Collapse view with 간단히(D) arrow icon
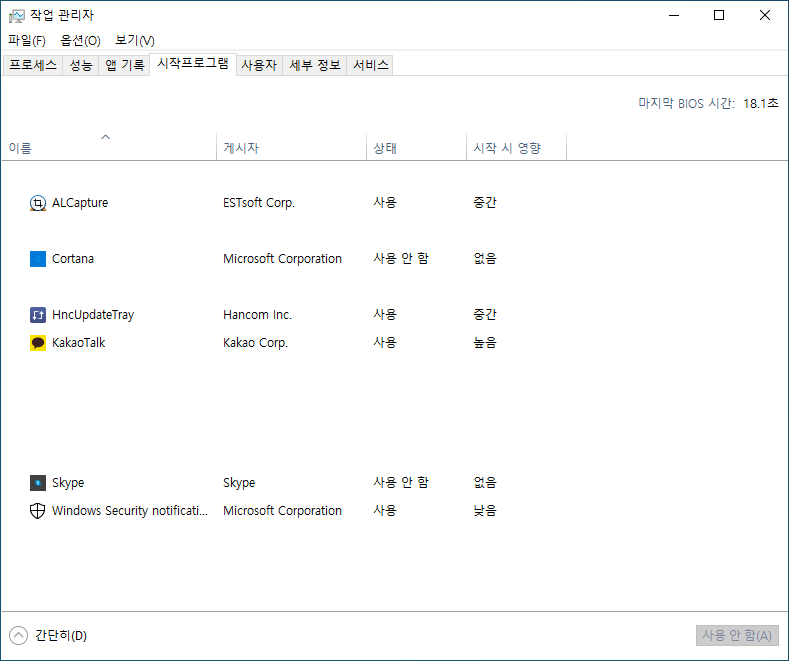 tap(19, 635)
